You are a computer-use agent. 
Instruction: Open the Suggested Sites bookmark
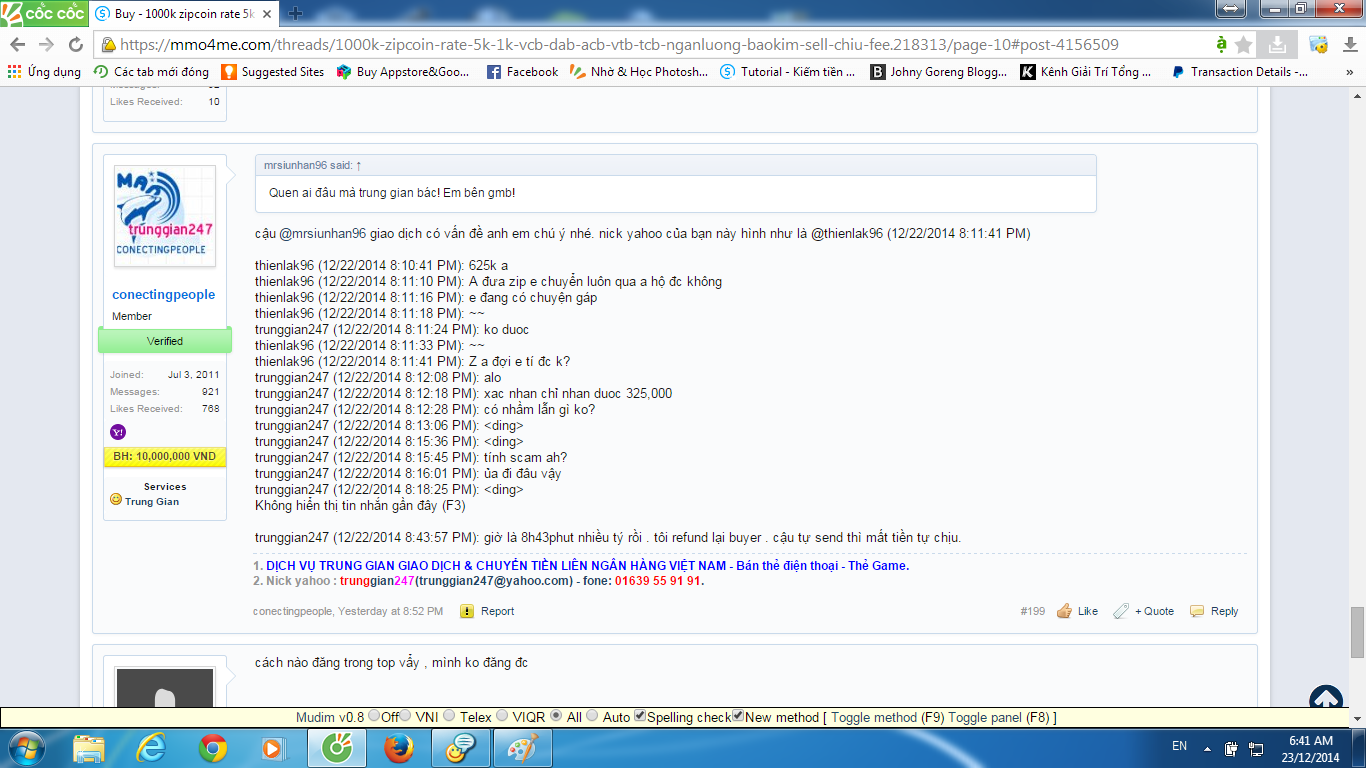(x=273, y=72)
